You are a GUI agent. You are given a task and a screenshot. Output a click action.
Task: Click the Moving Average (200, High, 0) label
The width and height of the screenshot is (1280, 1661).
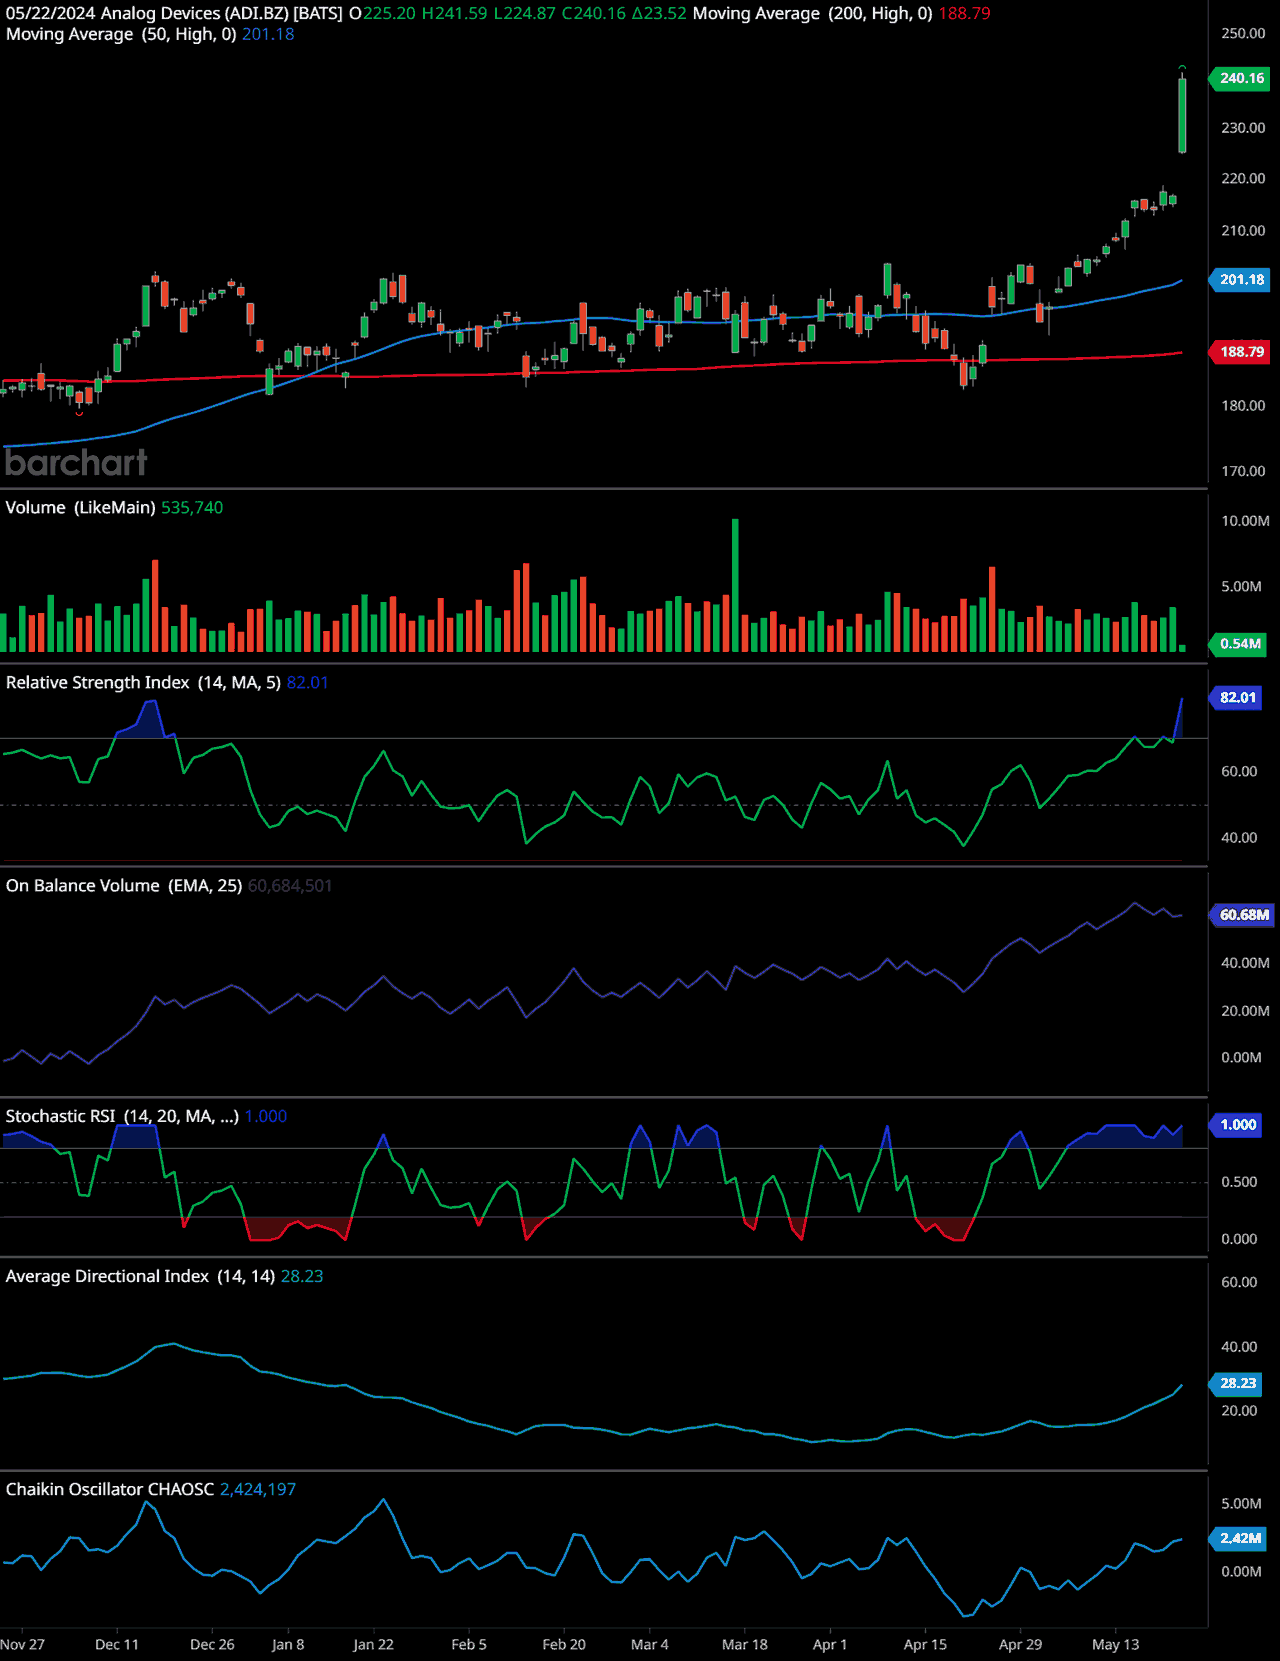pyautogui.click(x=813, y=14)
